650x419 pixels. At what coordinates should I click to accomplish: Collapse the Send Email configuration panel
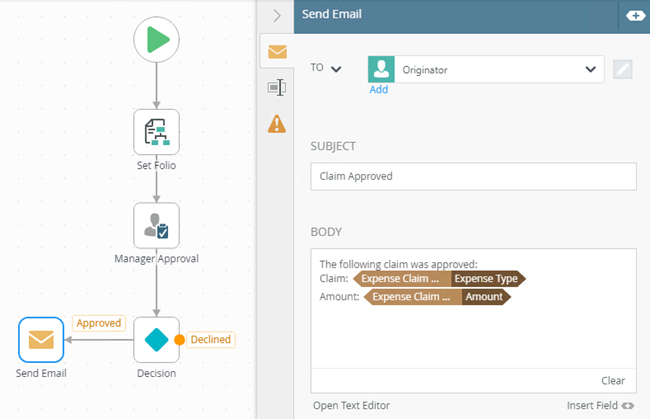[x=277, y=15]
